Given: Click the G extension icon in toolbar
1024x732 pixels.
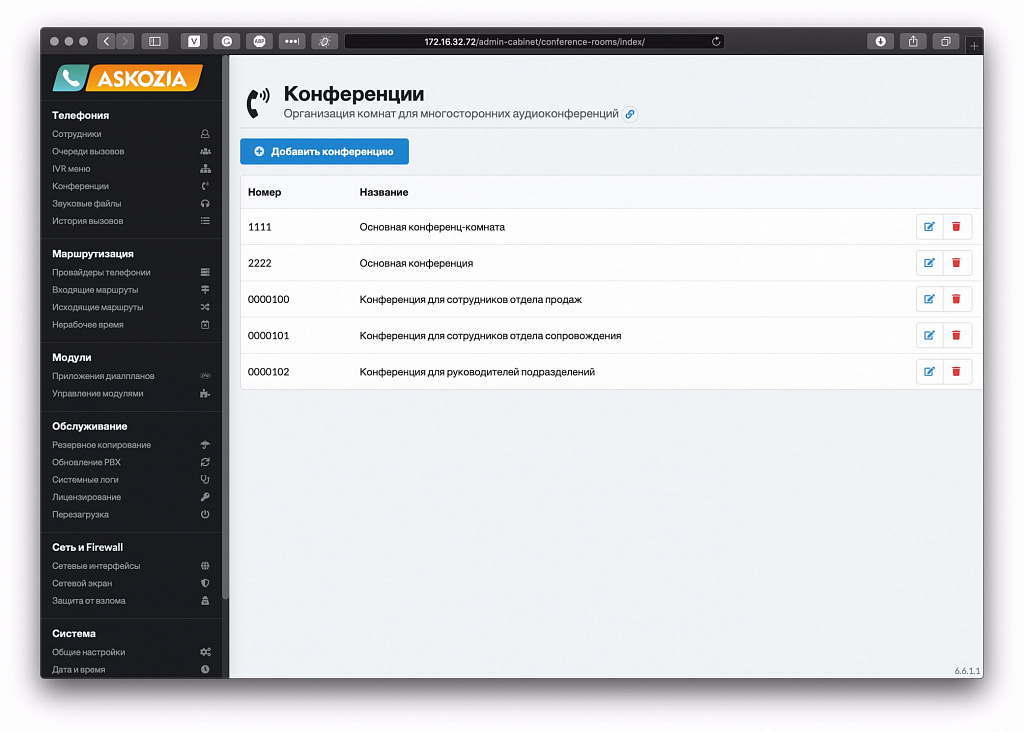Looking at the screenshot, I should pyautogui.click(x=227, y=41).
